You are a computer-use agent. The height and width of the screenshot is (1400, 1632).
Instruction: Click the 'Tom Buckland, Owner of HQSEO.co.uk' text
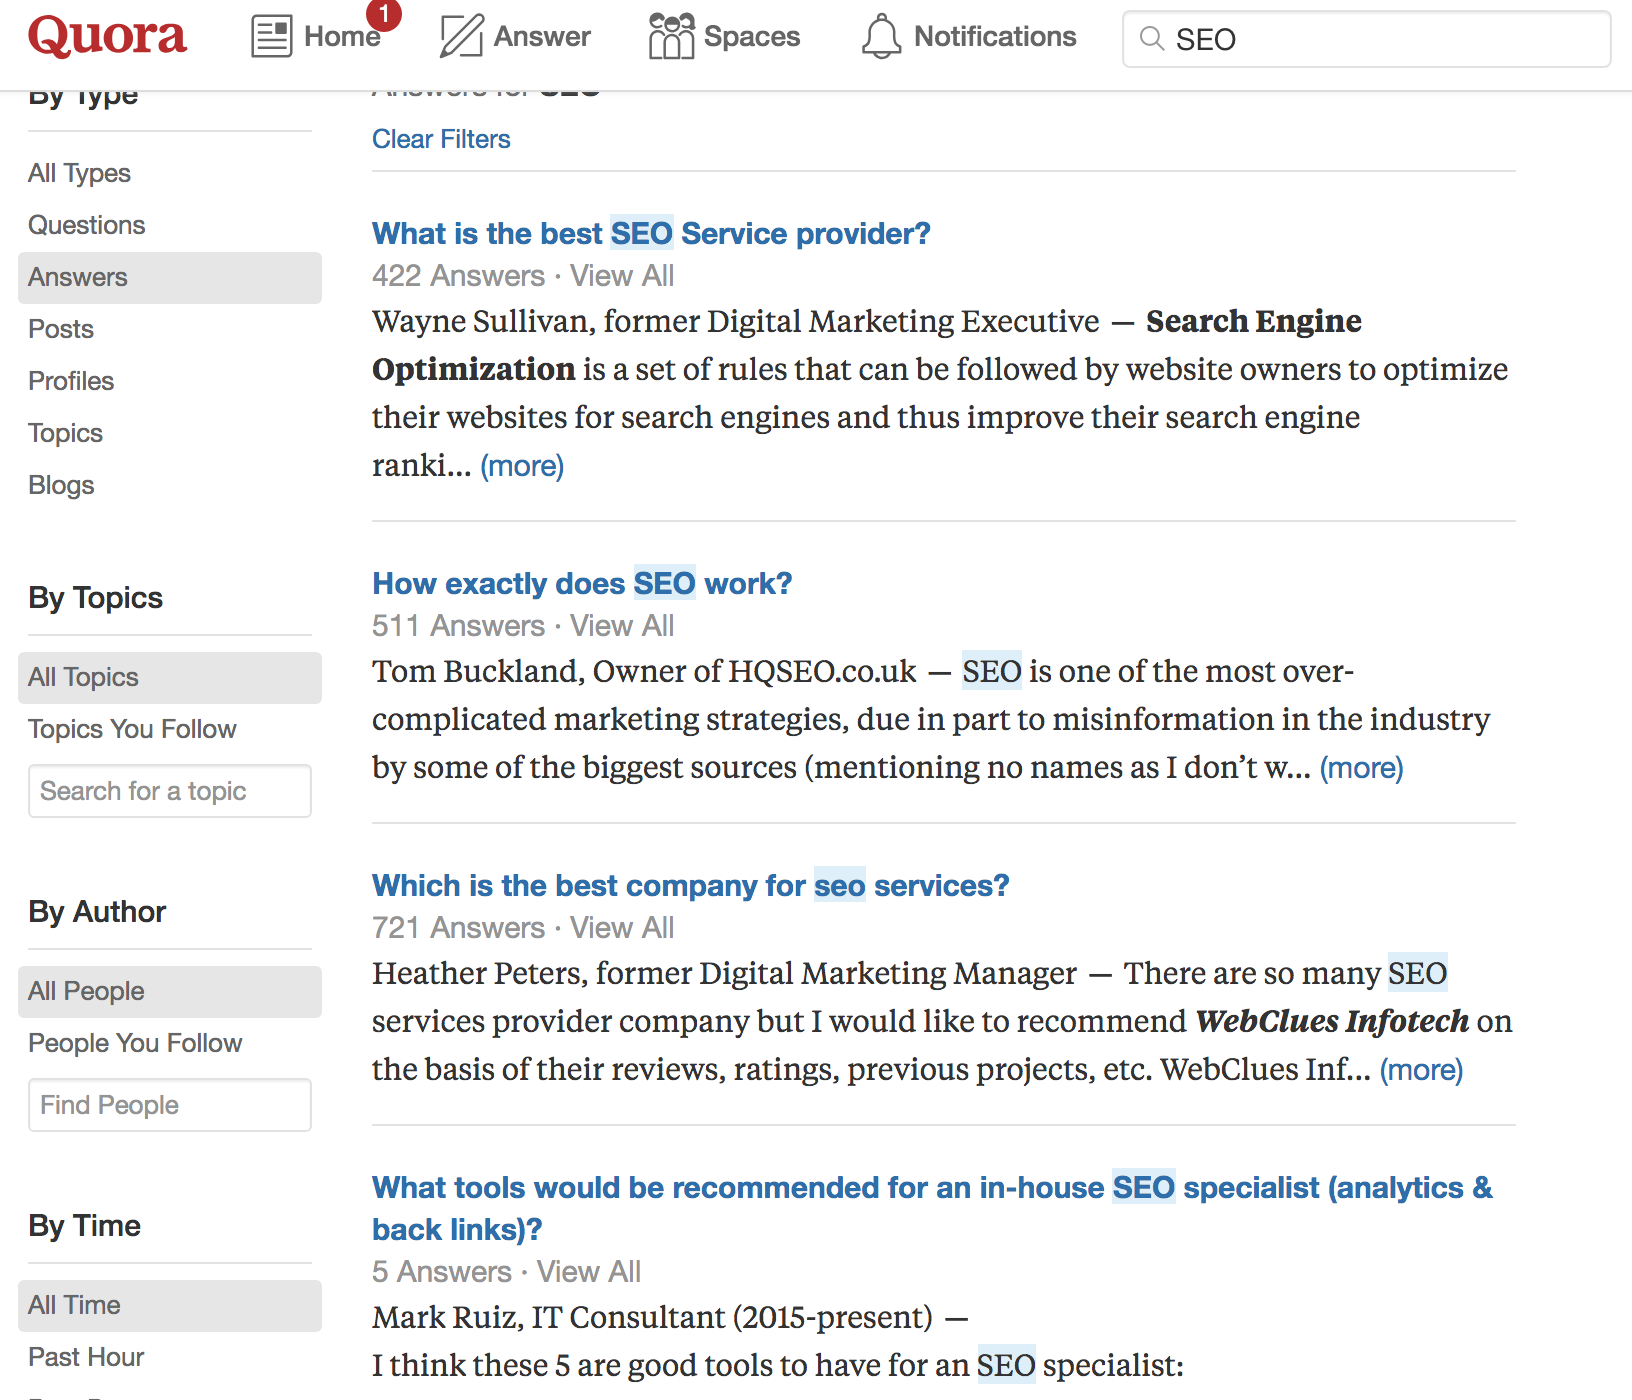tap(644, 671)
